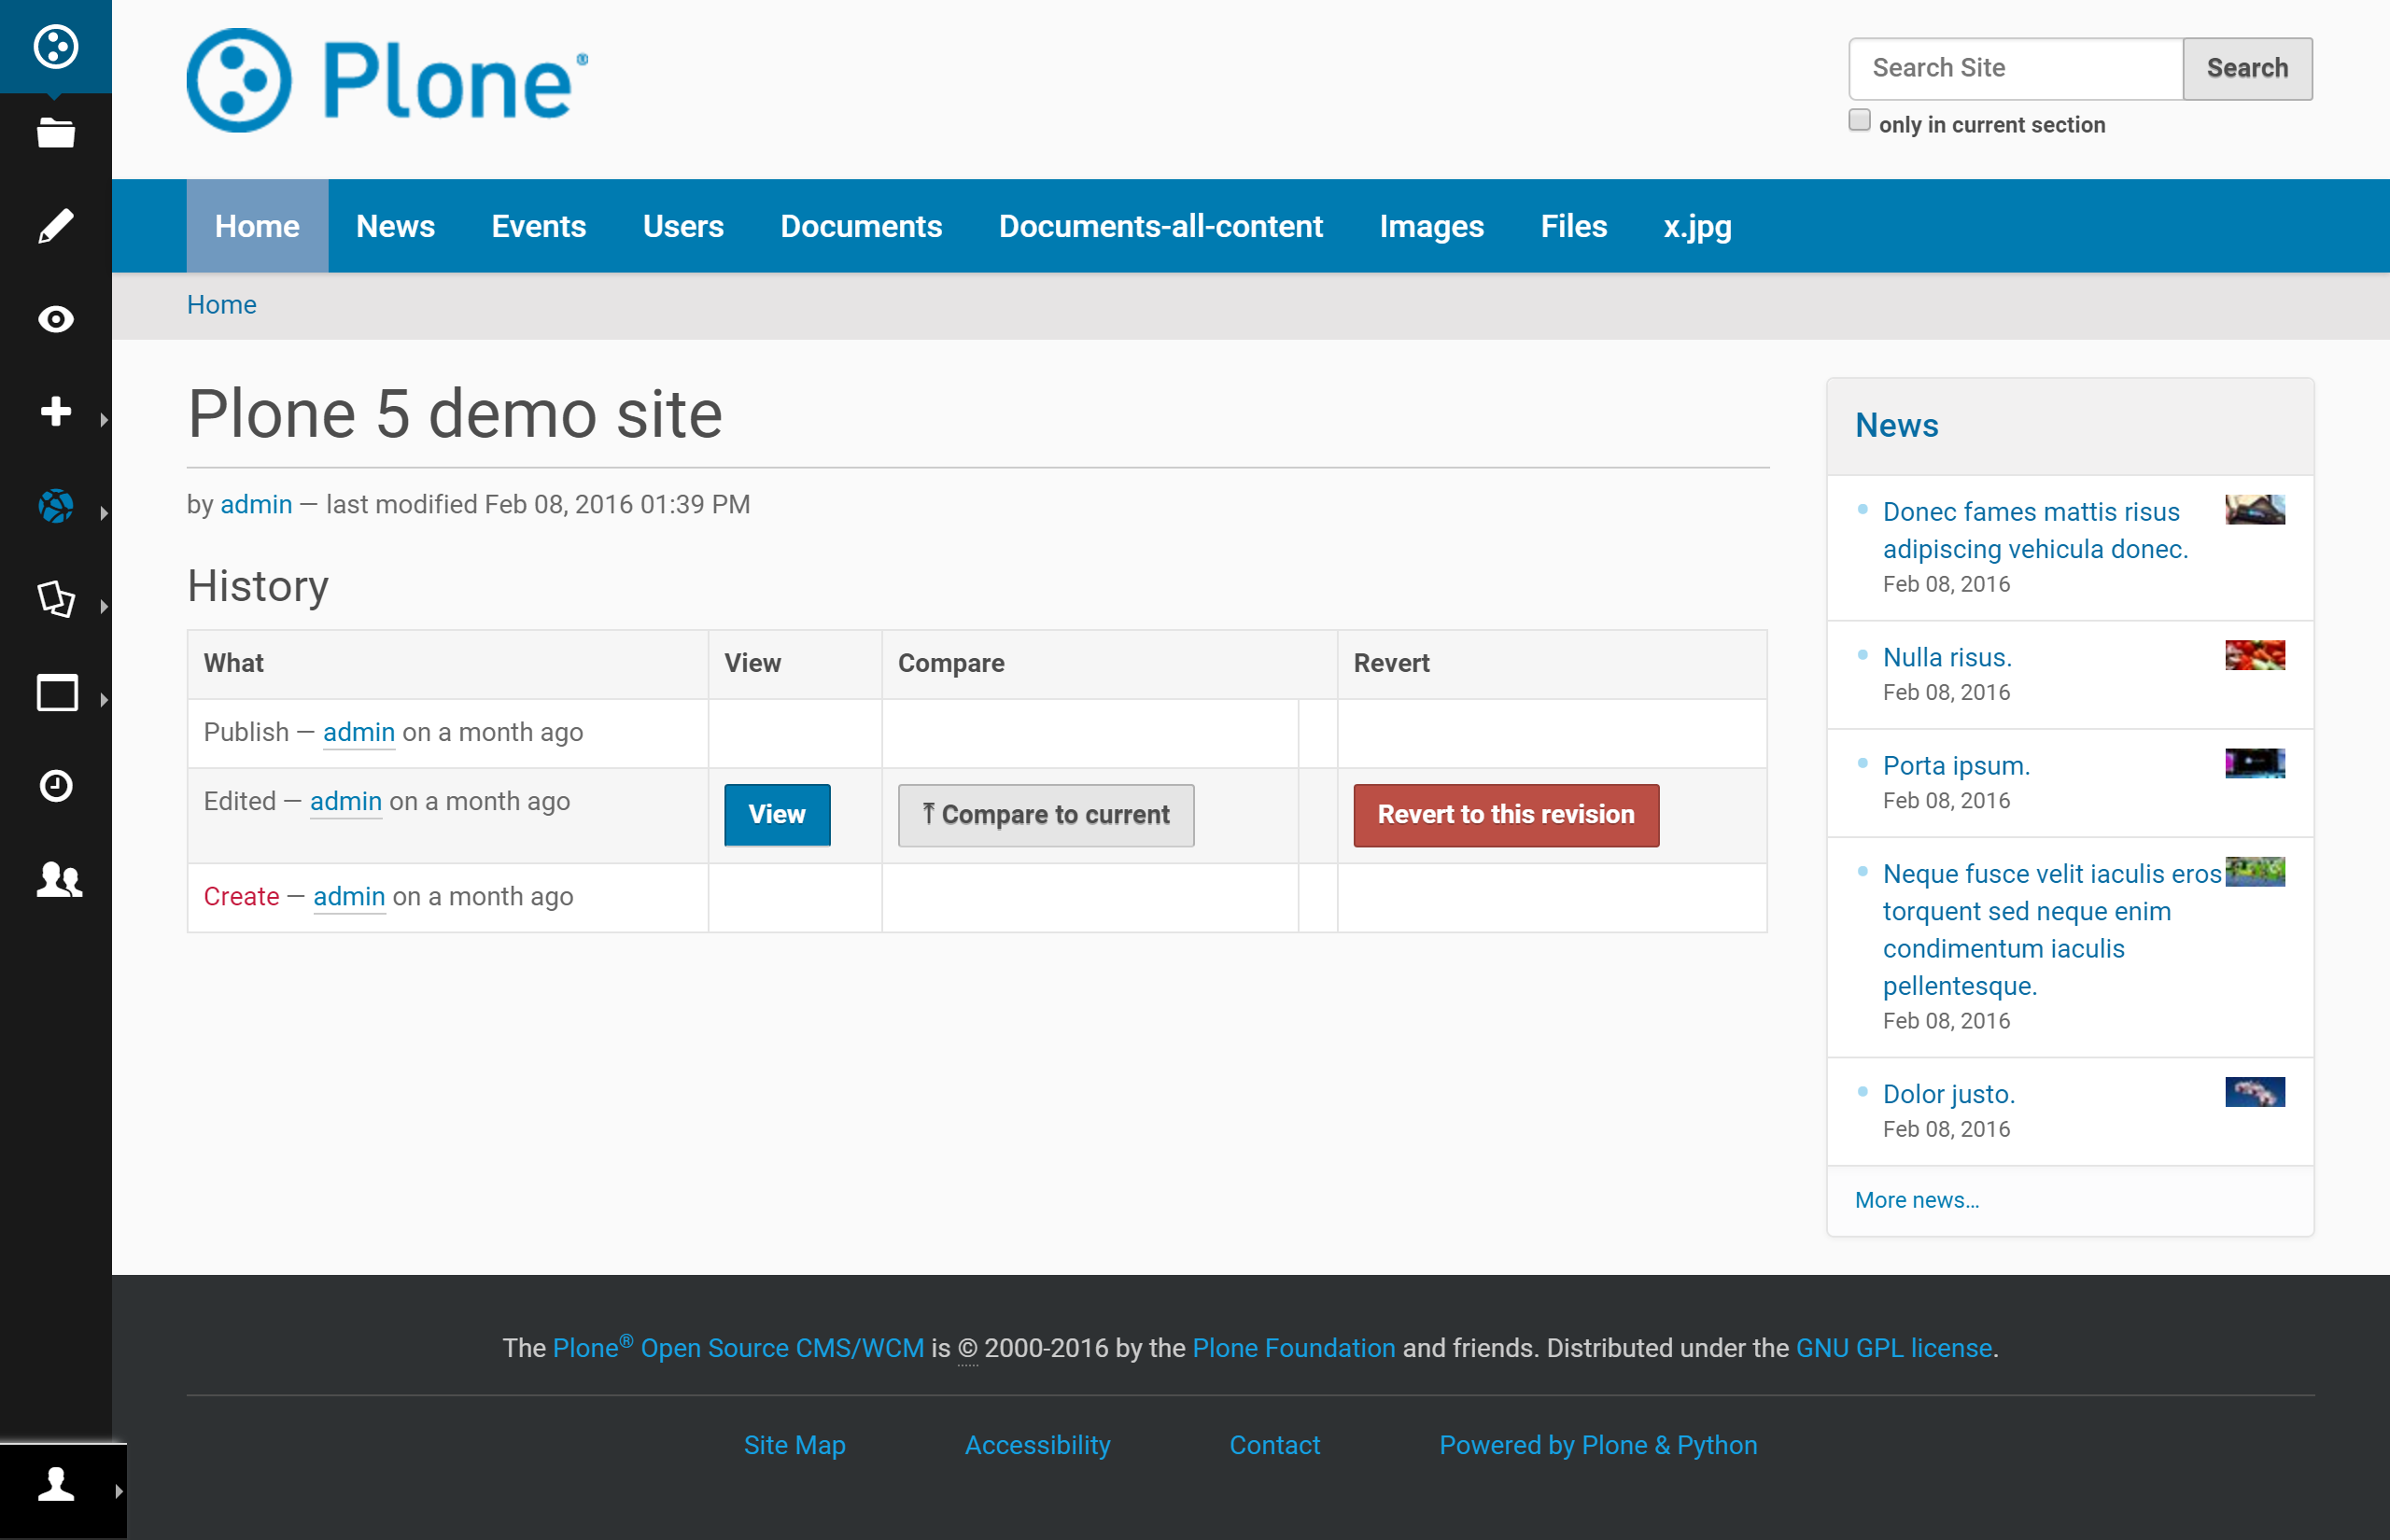The height and width of the screenshot is (1540, 2390).
Task: Open the 'Dolor justo.' news item
Action: [x=1948, y=1094]
